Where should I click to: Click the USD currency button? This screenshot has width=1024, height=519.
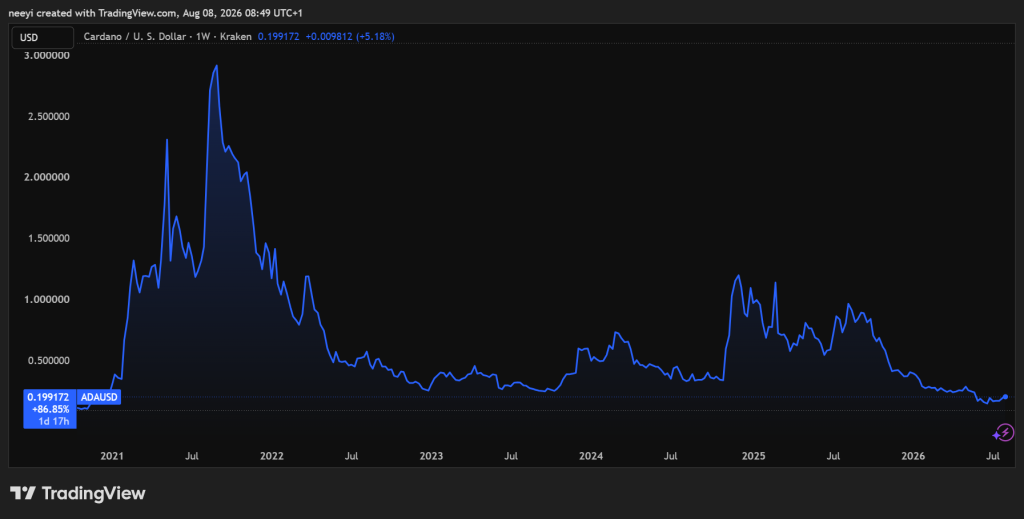[42, 37]
